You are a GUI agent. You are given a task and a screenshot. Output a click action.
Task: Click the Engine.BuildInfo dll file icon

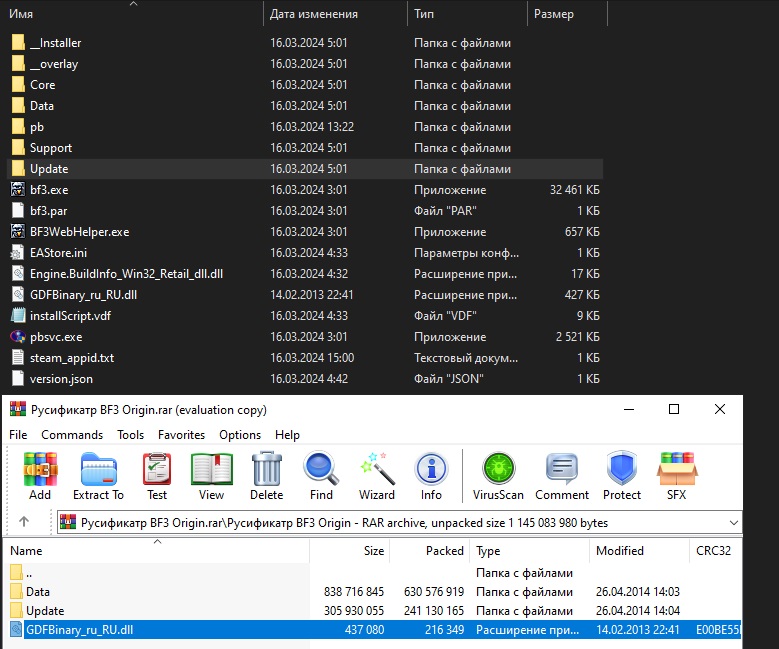coord(18,273)
